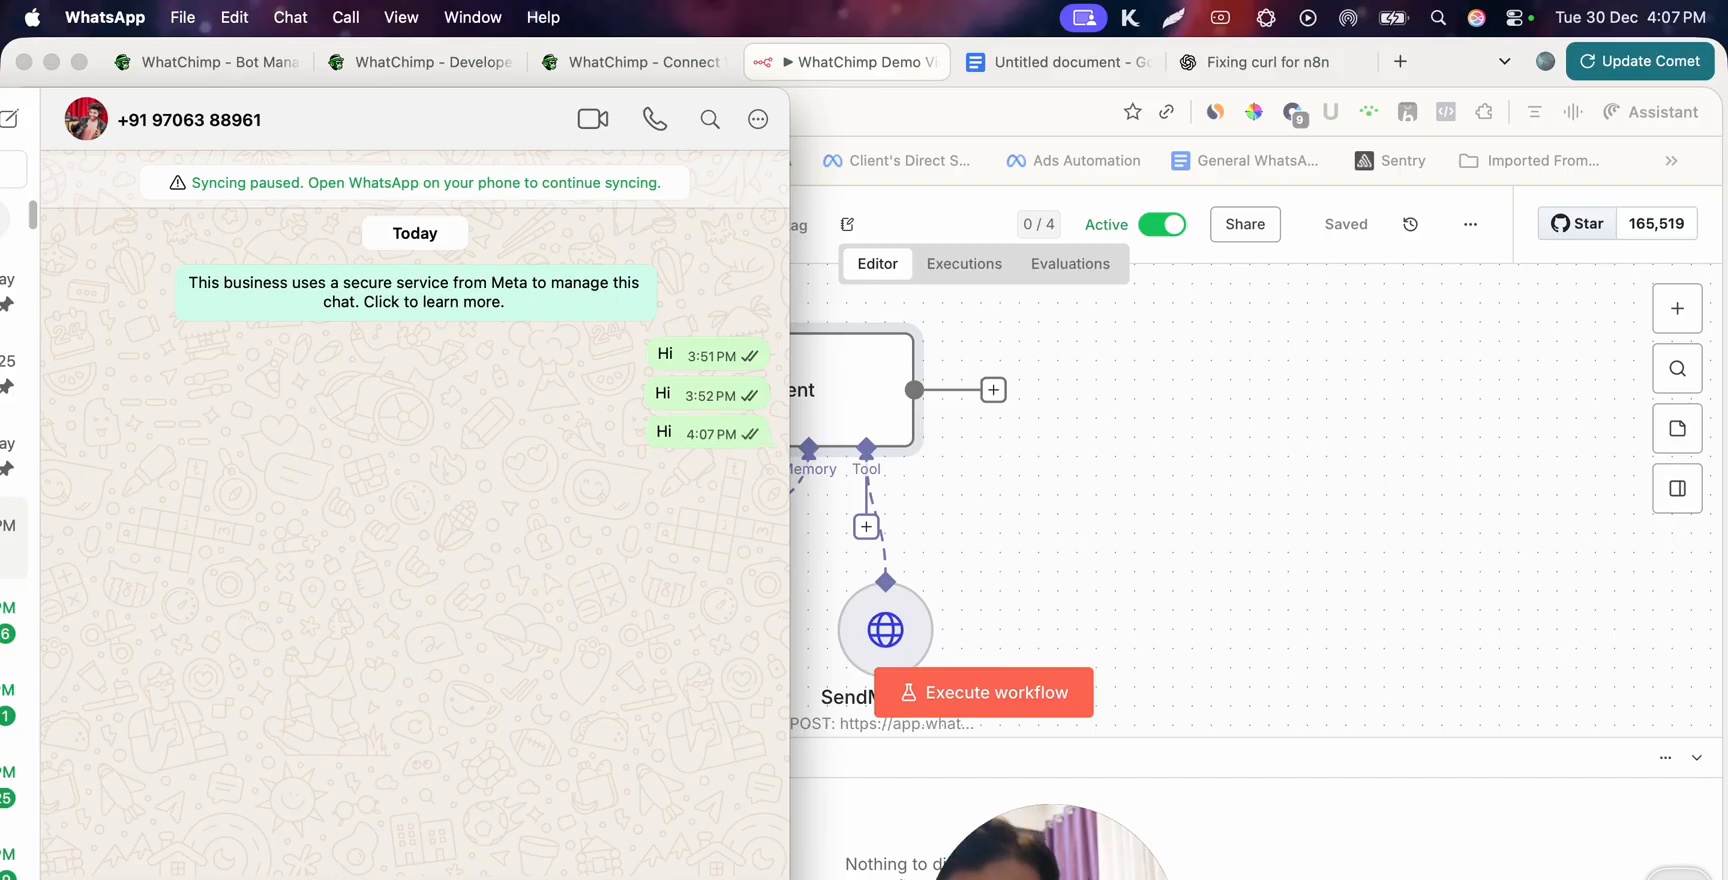Viewport: 1728px width, 880px height.
Task: Copy the page link icon in browser toolbar
Action: click(x=1166, y=112)
